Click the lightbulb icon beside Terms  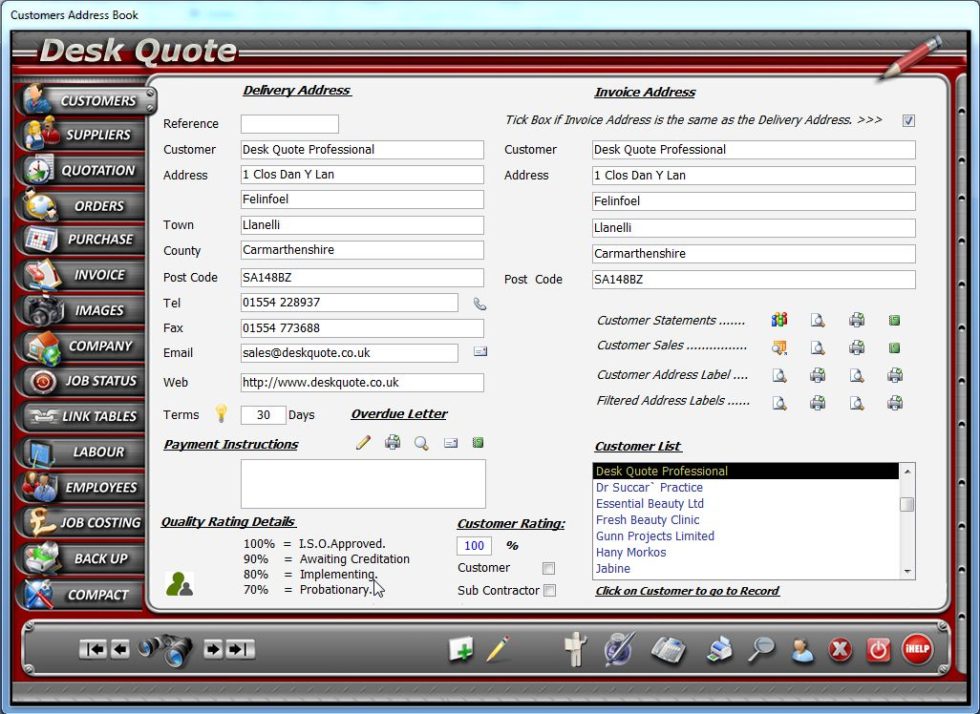(x=222, y=413)
